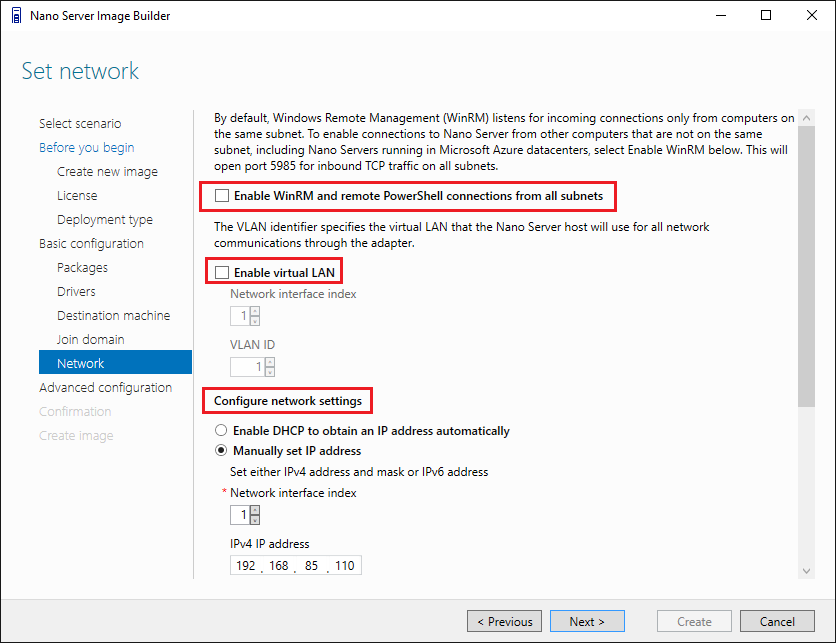
Task: Decrease manual IP network interface index
Action: [255, 520]
